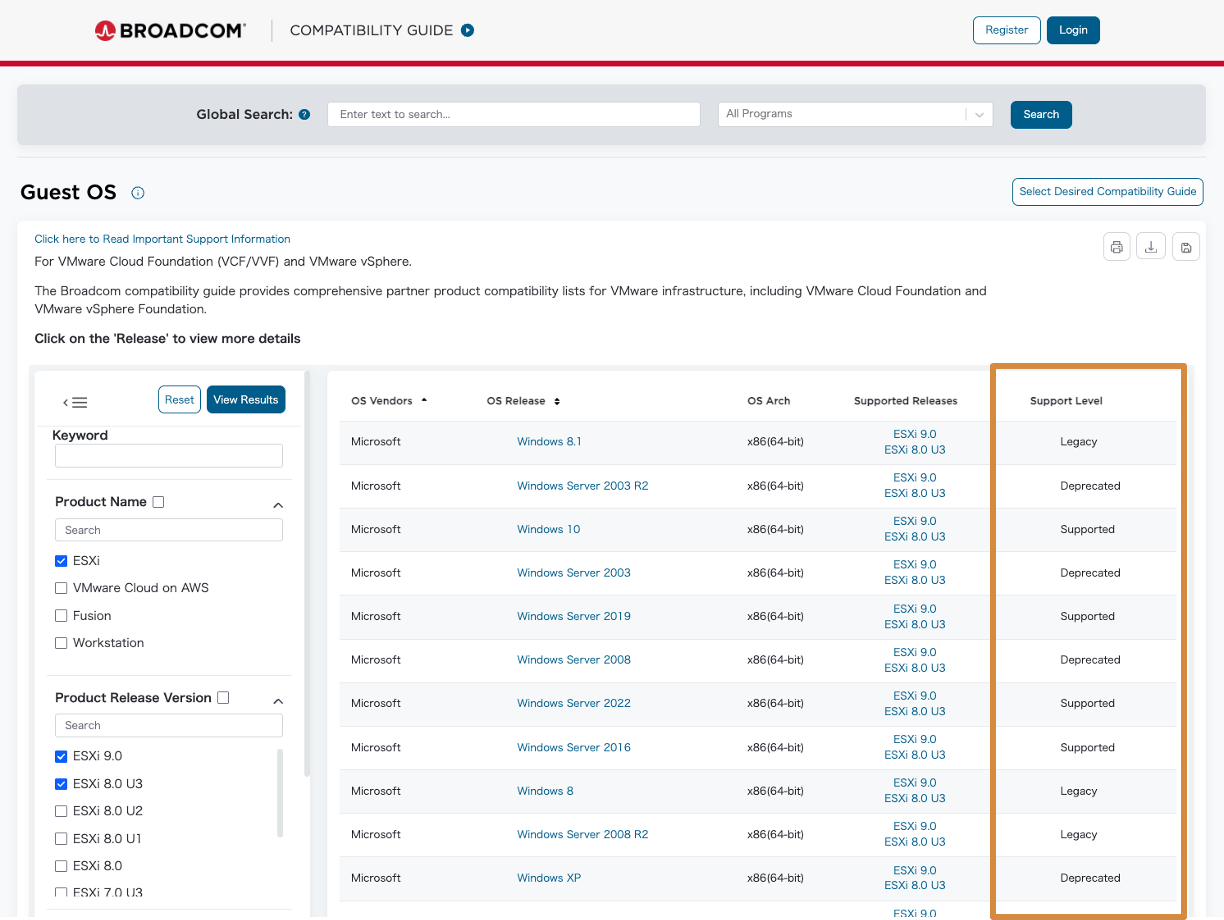Open the Windows Server 2019 release details
This screenshot has height=920, width=1224.
(x=573, y=616)
